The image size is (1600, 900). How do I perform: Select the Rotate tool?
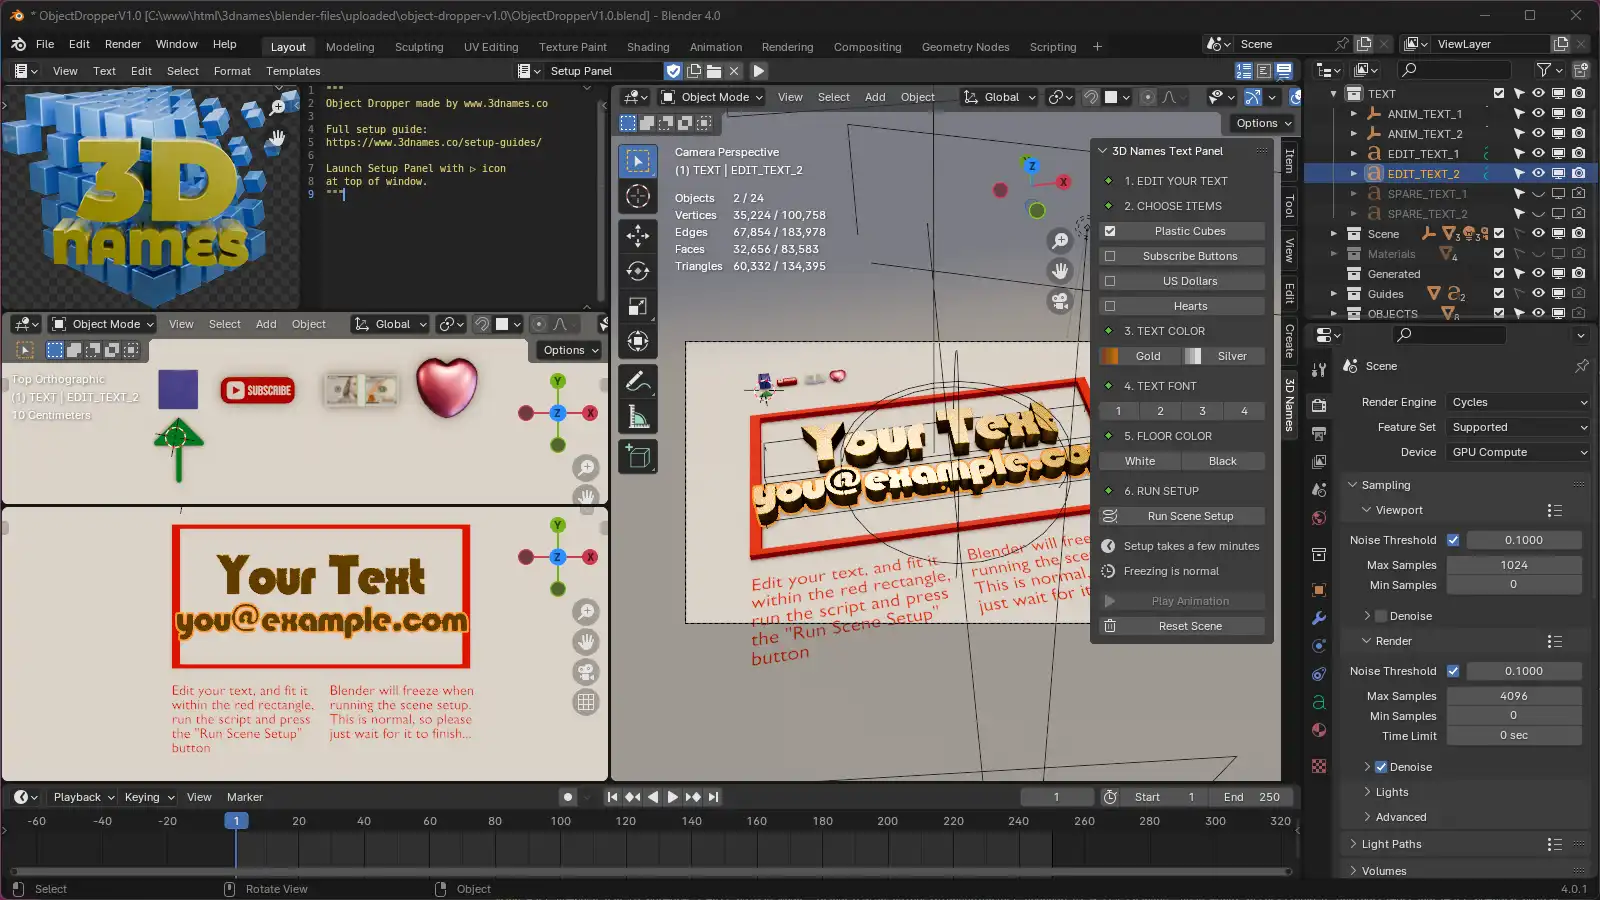click(x=638, y=271)
